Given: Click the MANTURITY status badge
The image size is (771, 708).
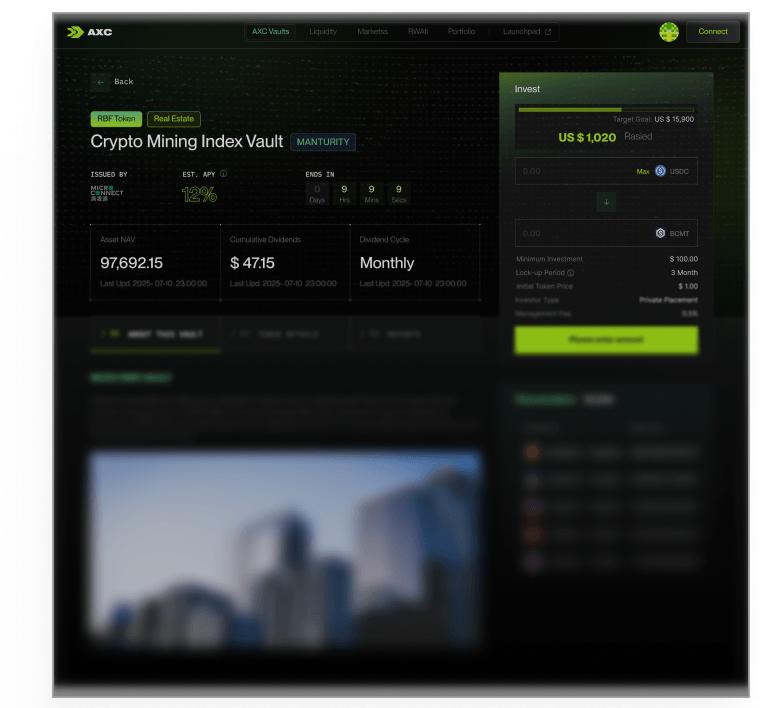Looking at the screenshot, I should pyautogui.click(x=323, y=142).
